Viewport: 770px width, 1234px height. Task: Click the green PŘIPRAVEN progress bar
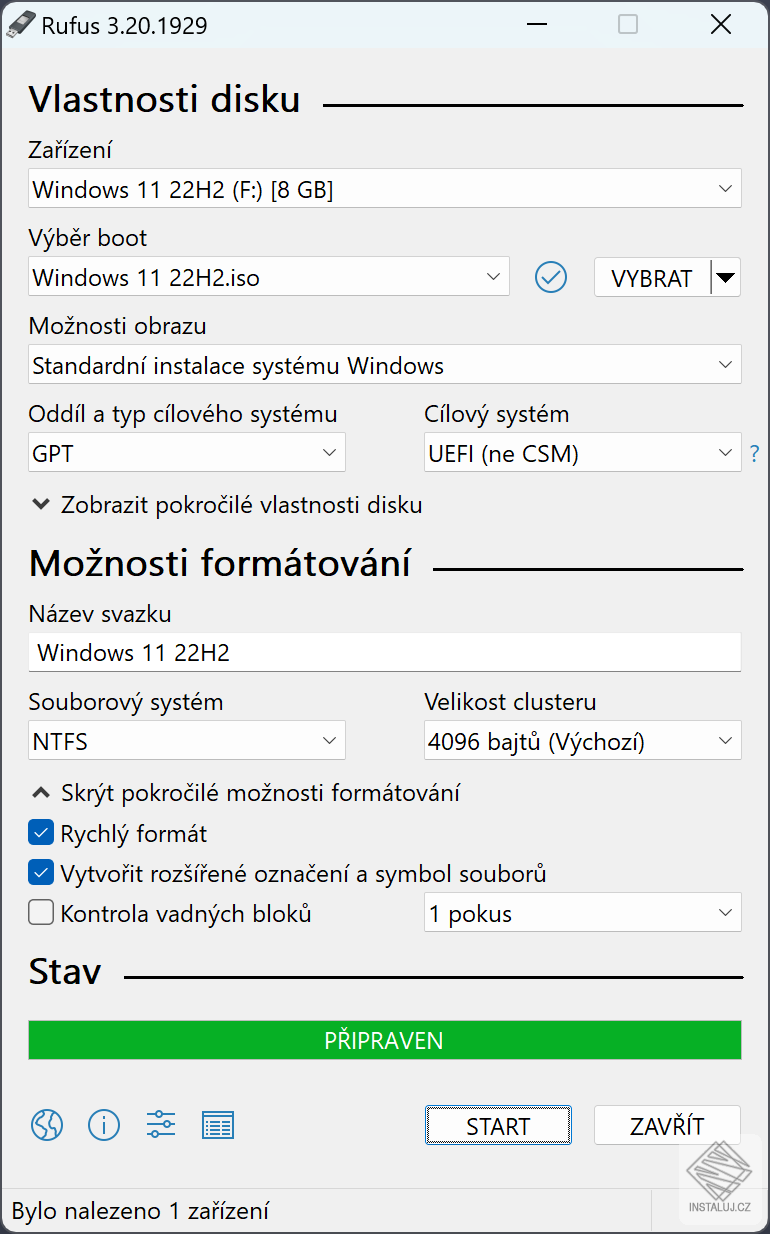tap(384, 1040)
